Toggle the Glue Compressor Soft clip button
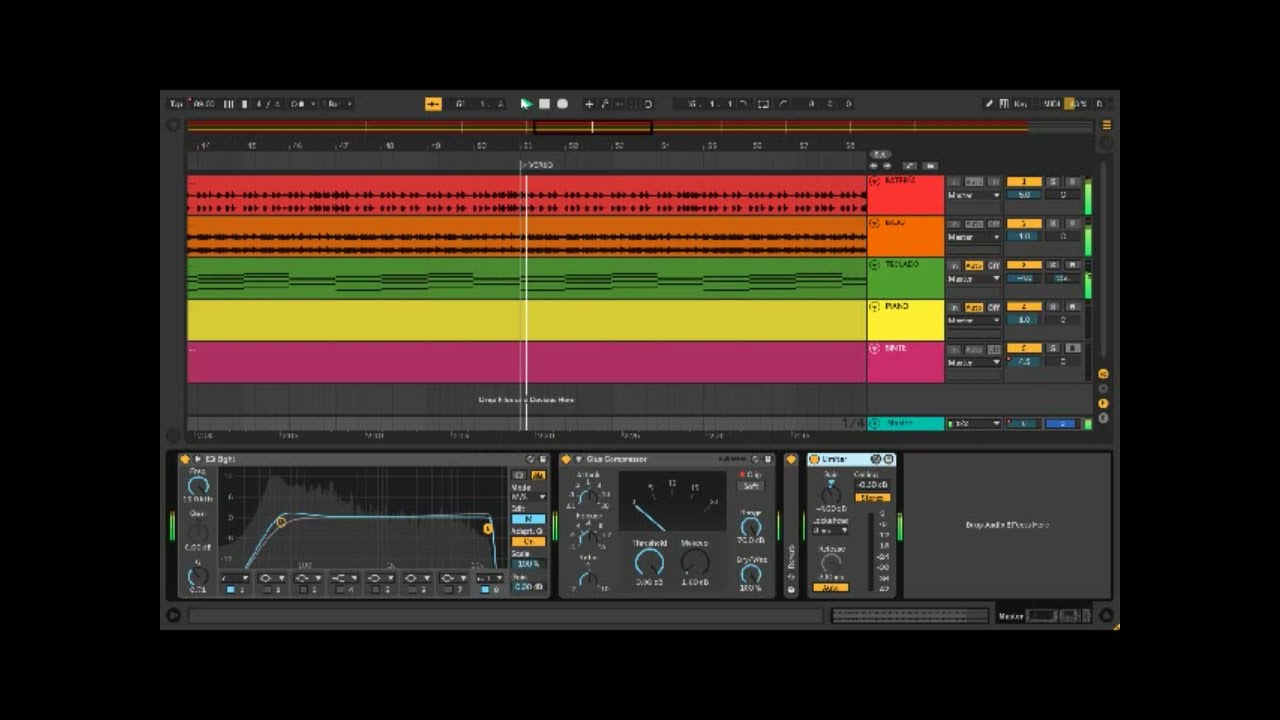1280x720 pixels. (x=750, y=486)
